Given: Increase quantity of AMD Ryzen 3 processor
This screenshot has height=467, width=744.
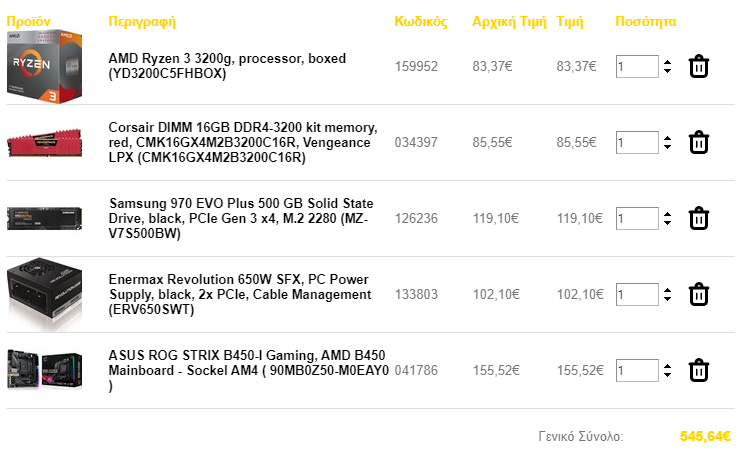Looking at the screenshot, I should coord(668,62).
